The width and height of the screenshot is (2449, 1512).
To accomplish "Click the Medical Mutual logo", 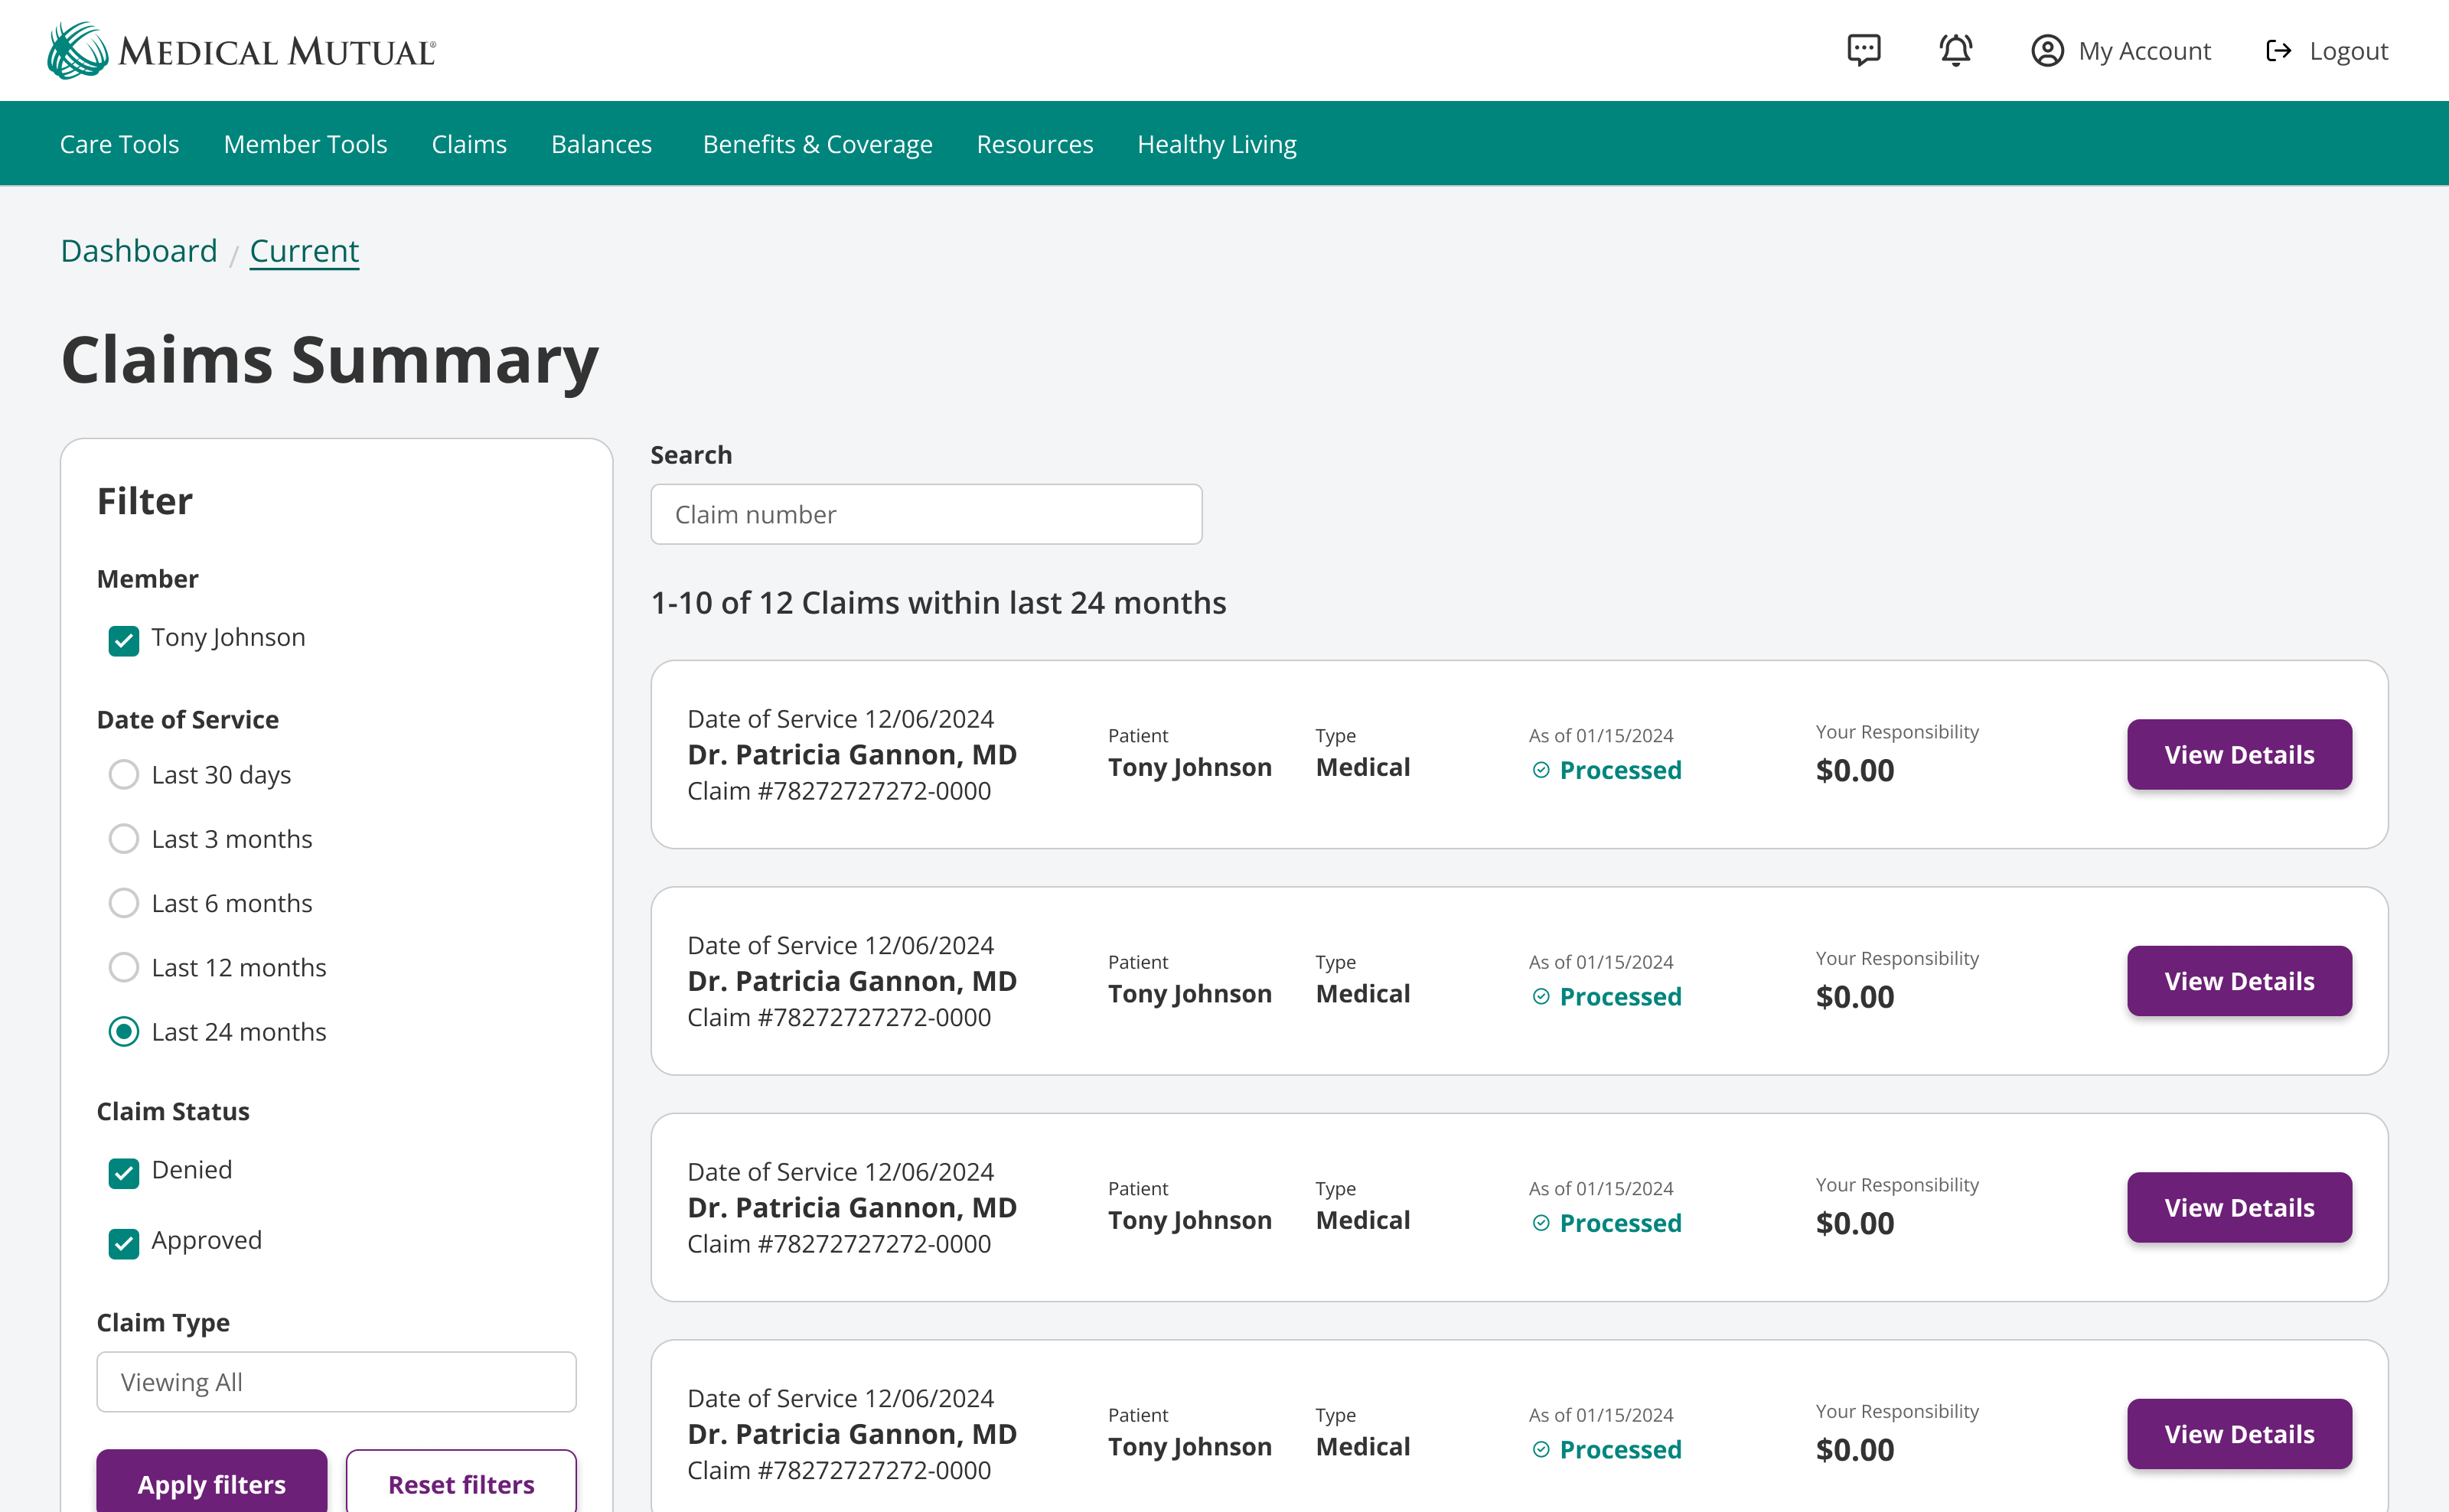I will tap(241, 50).
